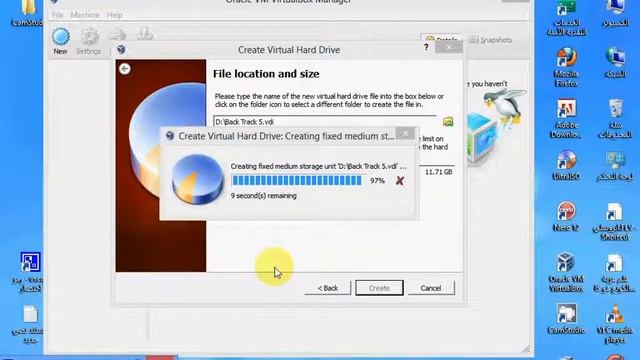Click the Settings gear toolbar icon
Image resolution: width=640 pixels, height=360 pixels.
(89, 38)
